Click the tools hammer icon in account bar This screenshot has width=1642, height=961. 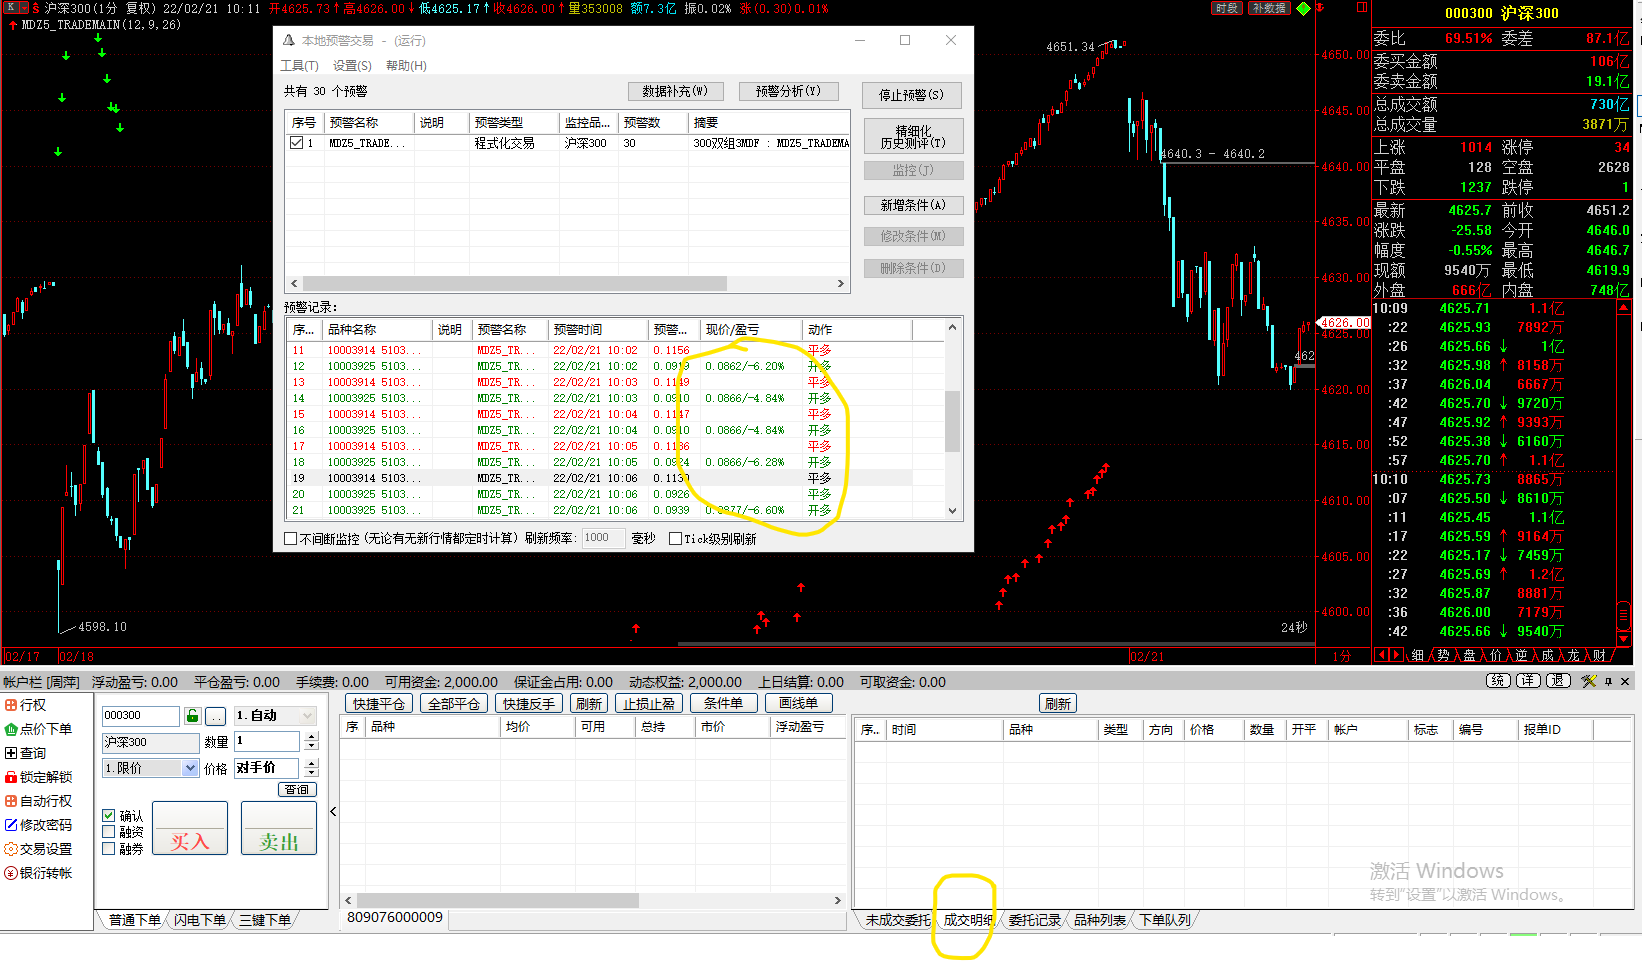[x=1589, y=681]
